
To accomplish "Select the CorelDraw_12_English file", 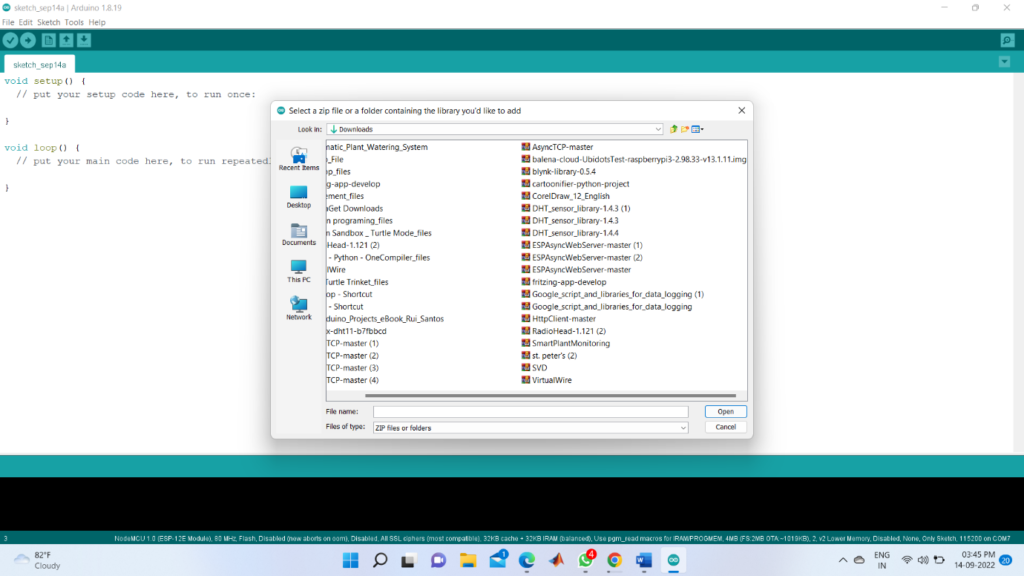I will (566, 196).
